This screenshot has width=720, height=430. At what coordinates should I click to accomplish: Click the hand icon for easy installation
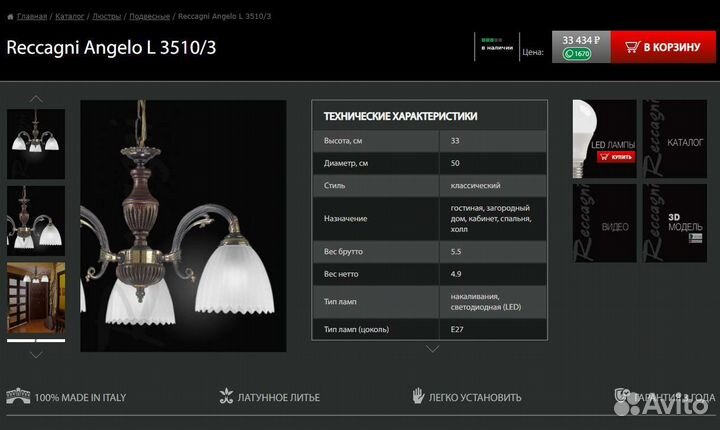coord(418,397)
